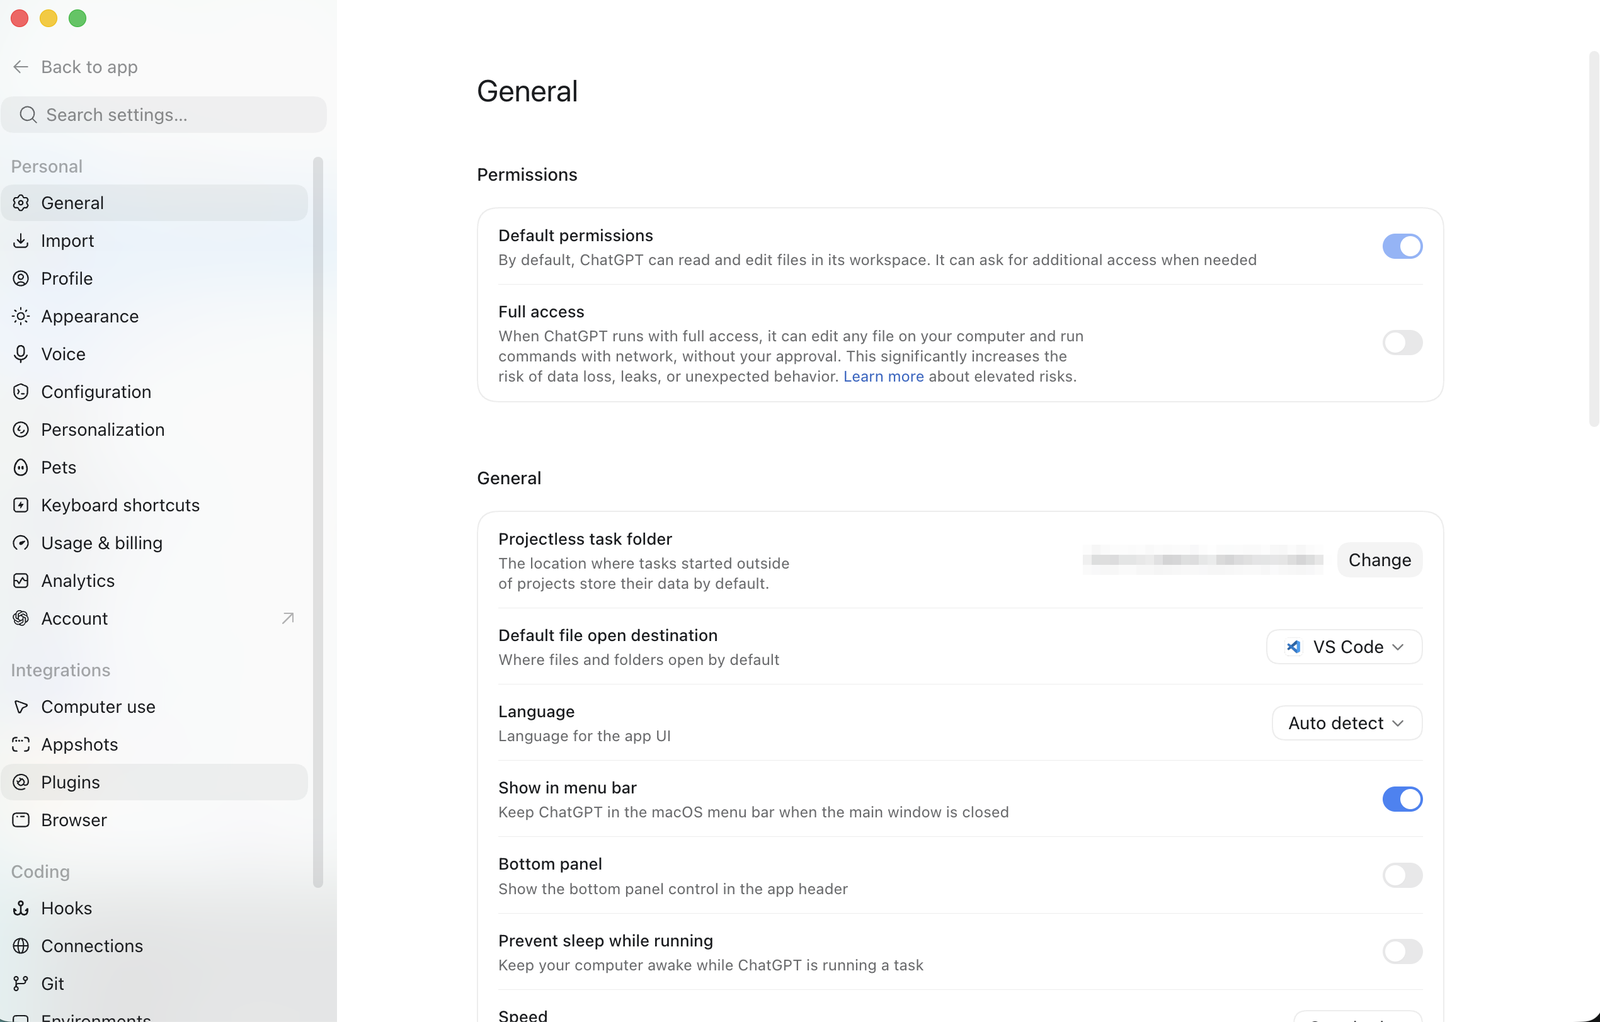Click the external link arrow beside Account

288,619
